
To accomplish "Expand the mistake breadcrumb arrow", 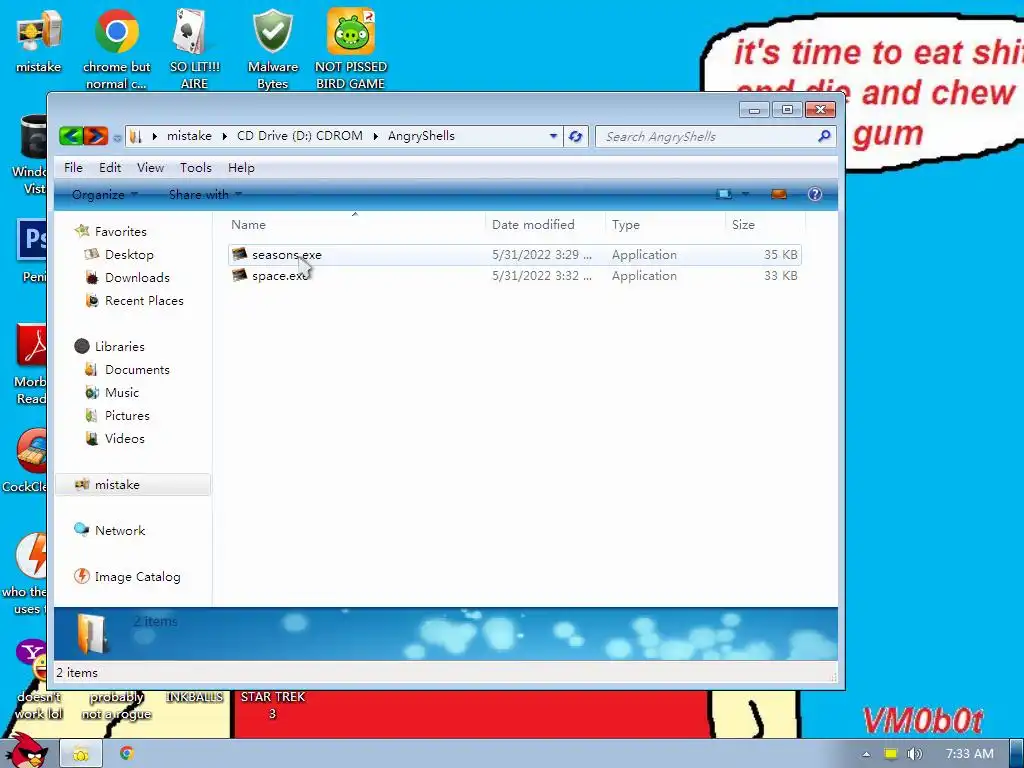I will [224, 136].
